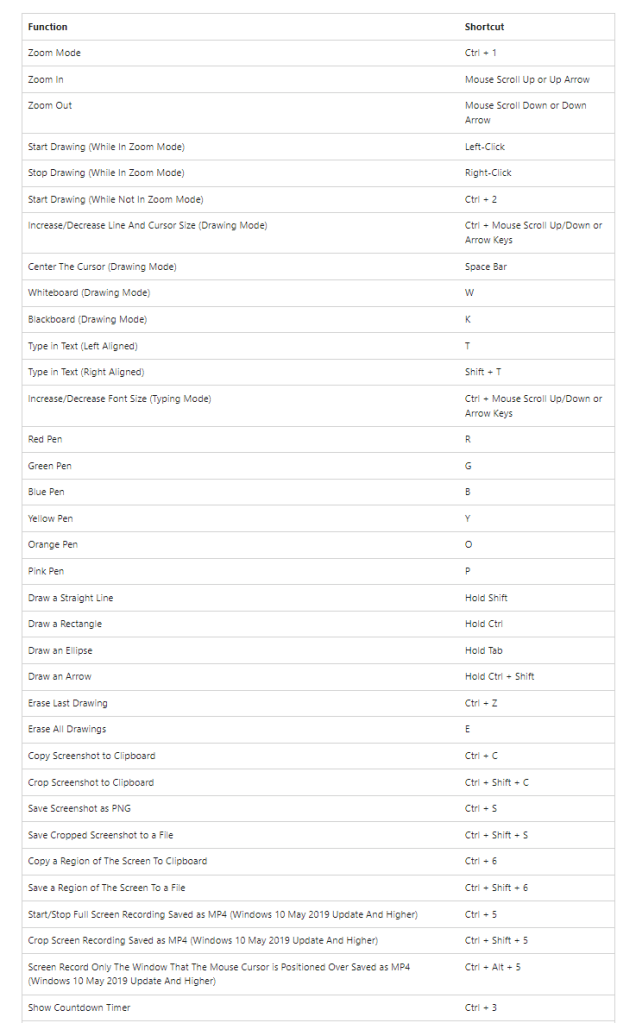This screenshot has width=617, height=1023.
Task: Click the Function column header
Action: click(x=48, y=27)
